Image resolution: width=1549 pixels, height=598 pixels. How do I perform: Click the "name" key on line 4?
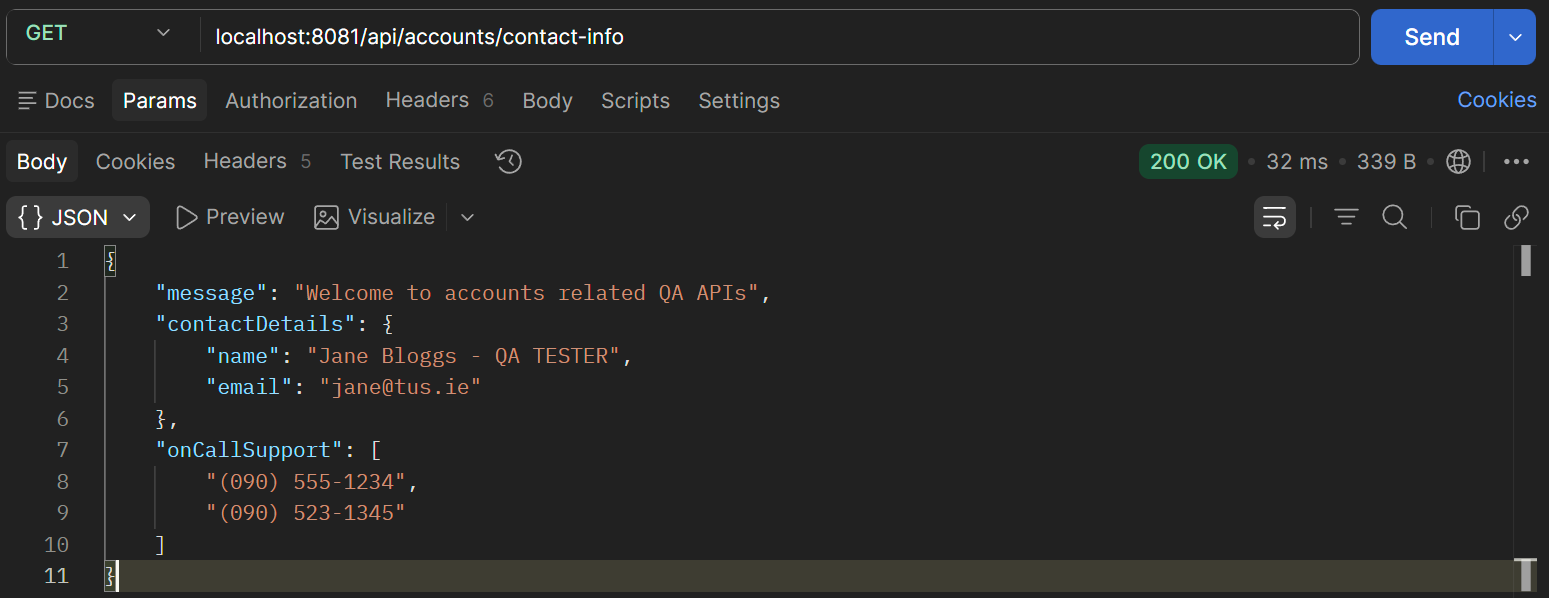(243, 356)
